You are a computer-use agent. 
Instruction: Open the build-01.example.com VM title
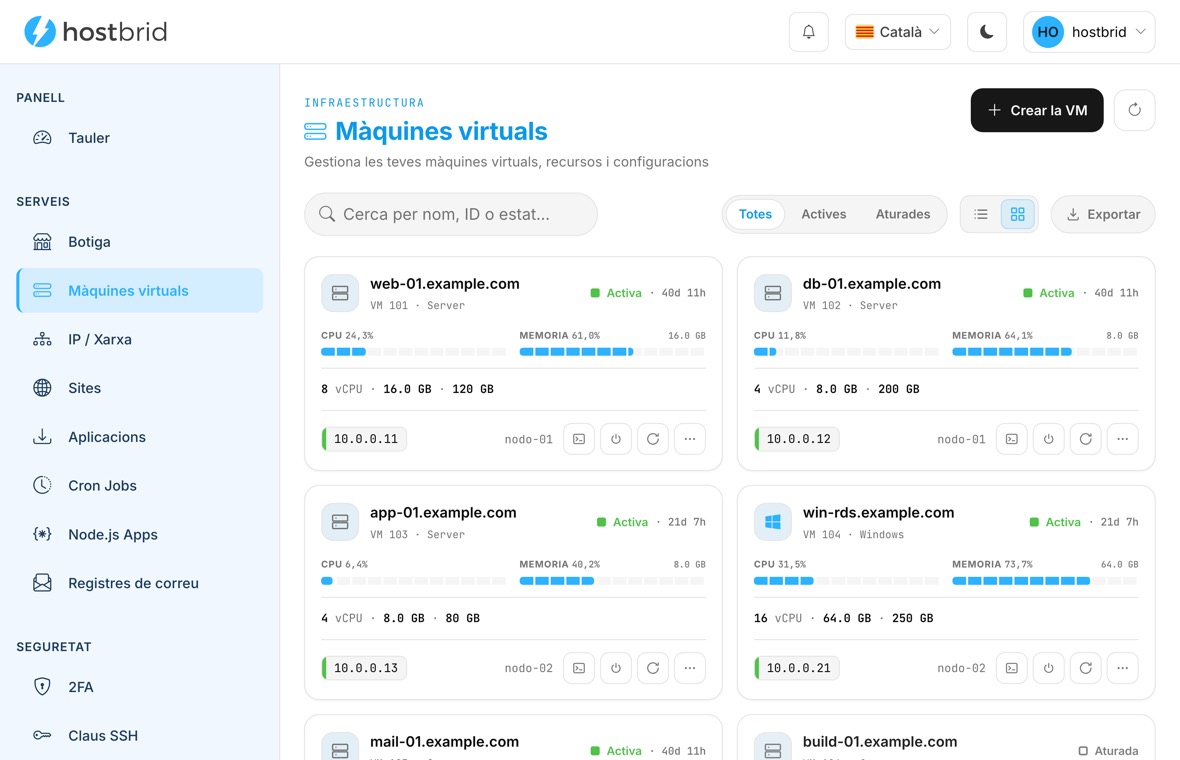[x=880, y=741]
